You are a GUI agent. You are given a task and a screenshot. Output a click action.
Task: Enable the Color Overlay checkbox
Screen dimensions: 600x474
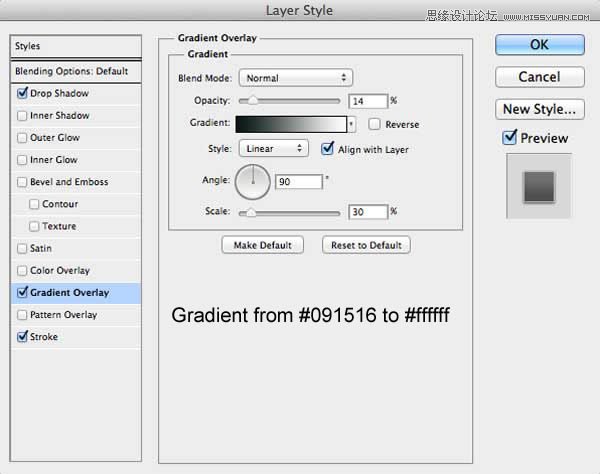pyautogui.click(x=22, y=271)
